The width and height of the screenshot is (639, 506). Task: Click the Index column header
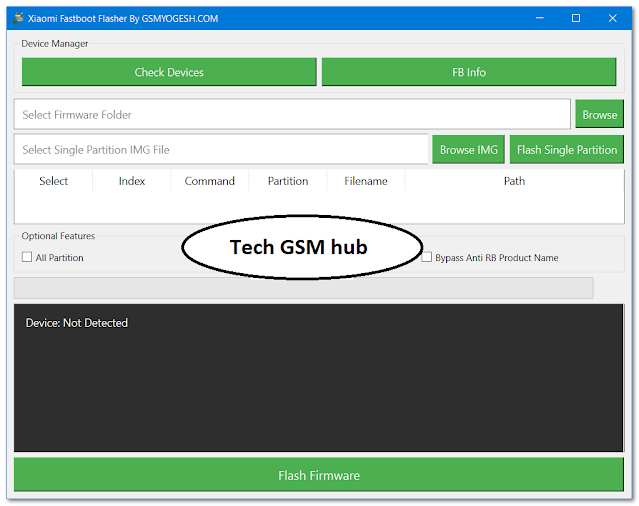tap(132, 181)
